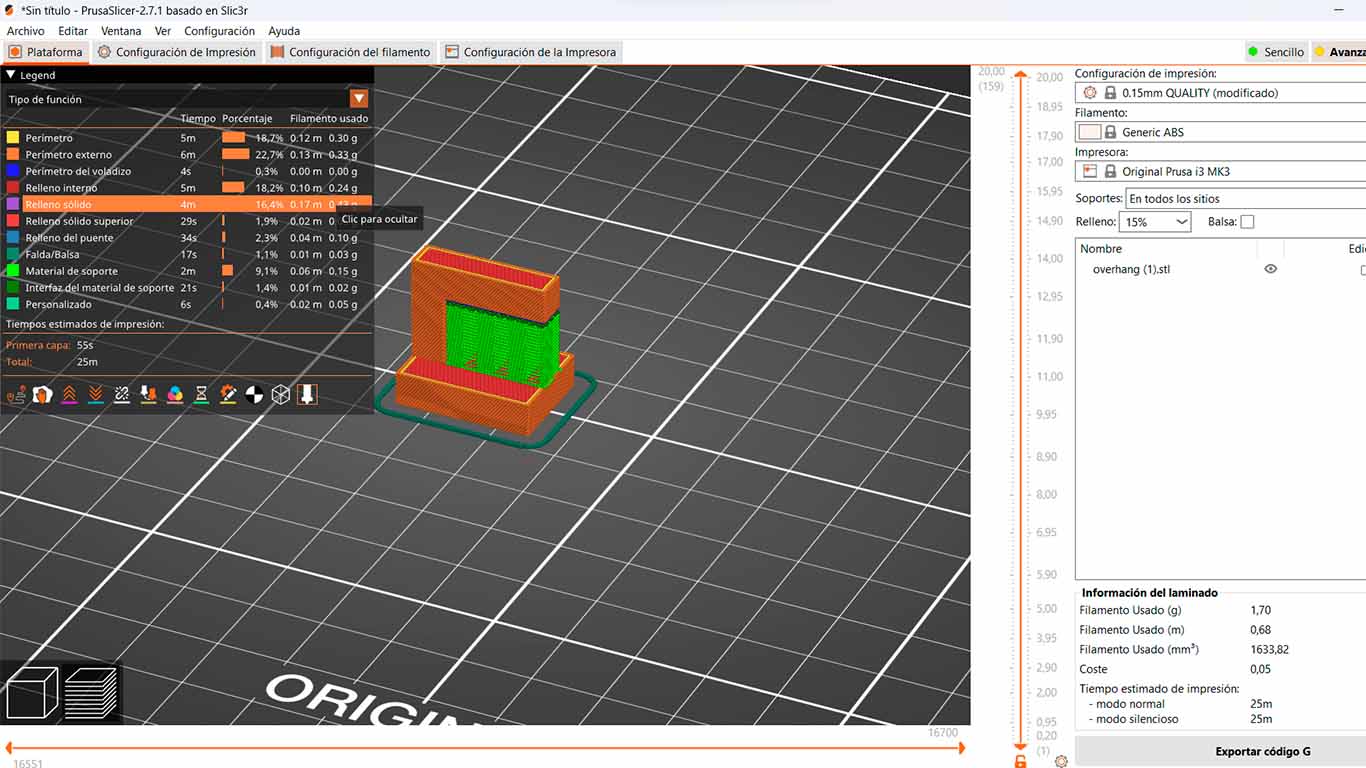Open Editar menu
The width and height of the screenshot is (1366, 768).
(x=73, y=31)
